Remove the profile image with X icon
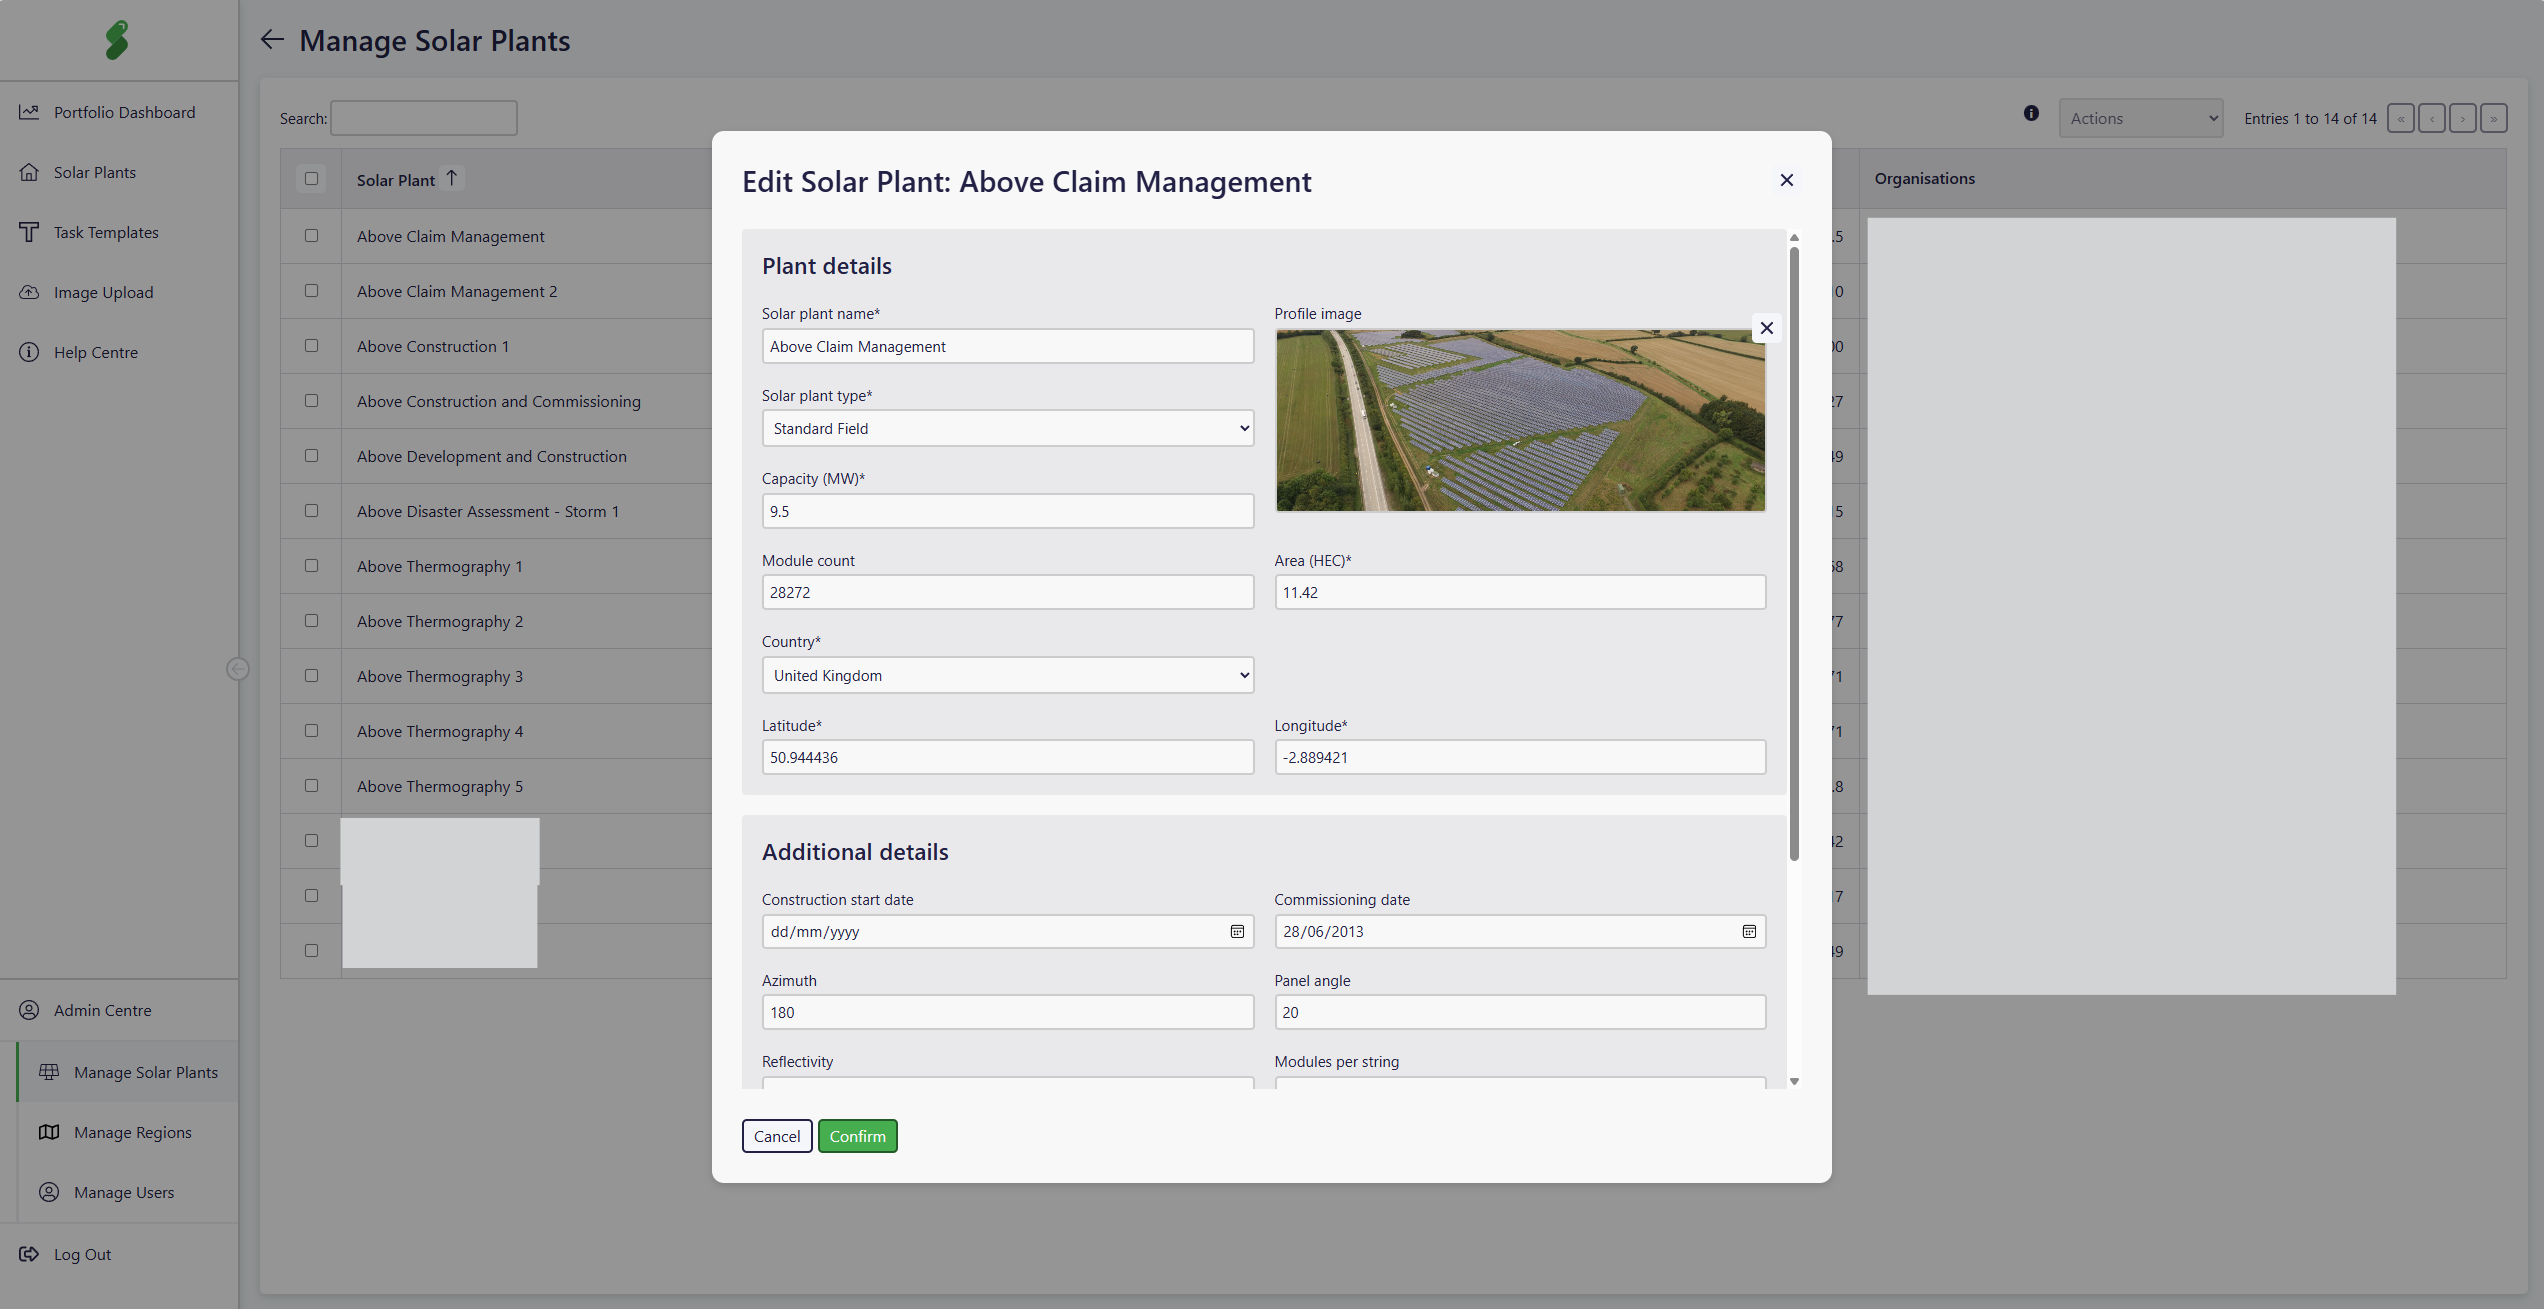Image resolution: width=2544 pixels, height=1309 pixels. tap(1767, 328)
